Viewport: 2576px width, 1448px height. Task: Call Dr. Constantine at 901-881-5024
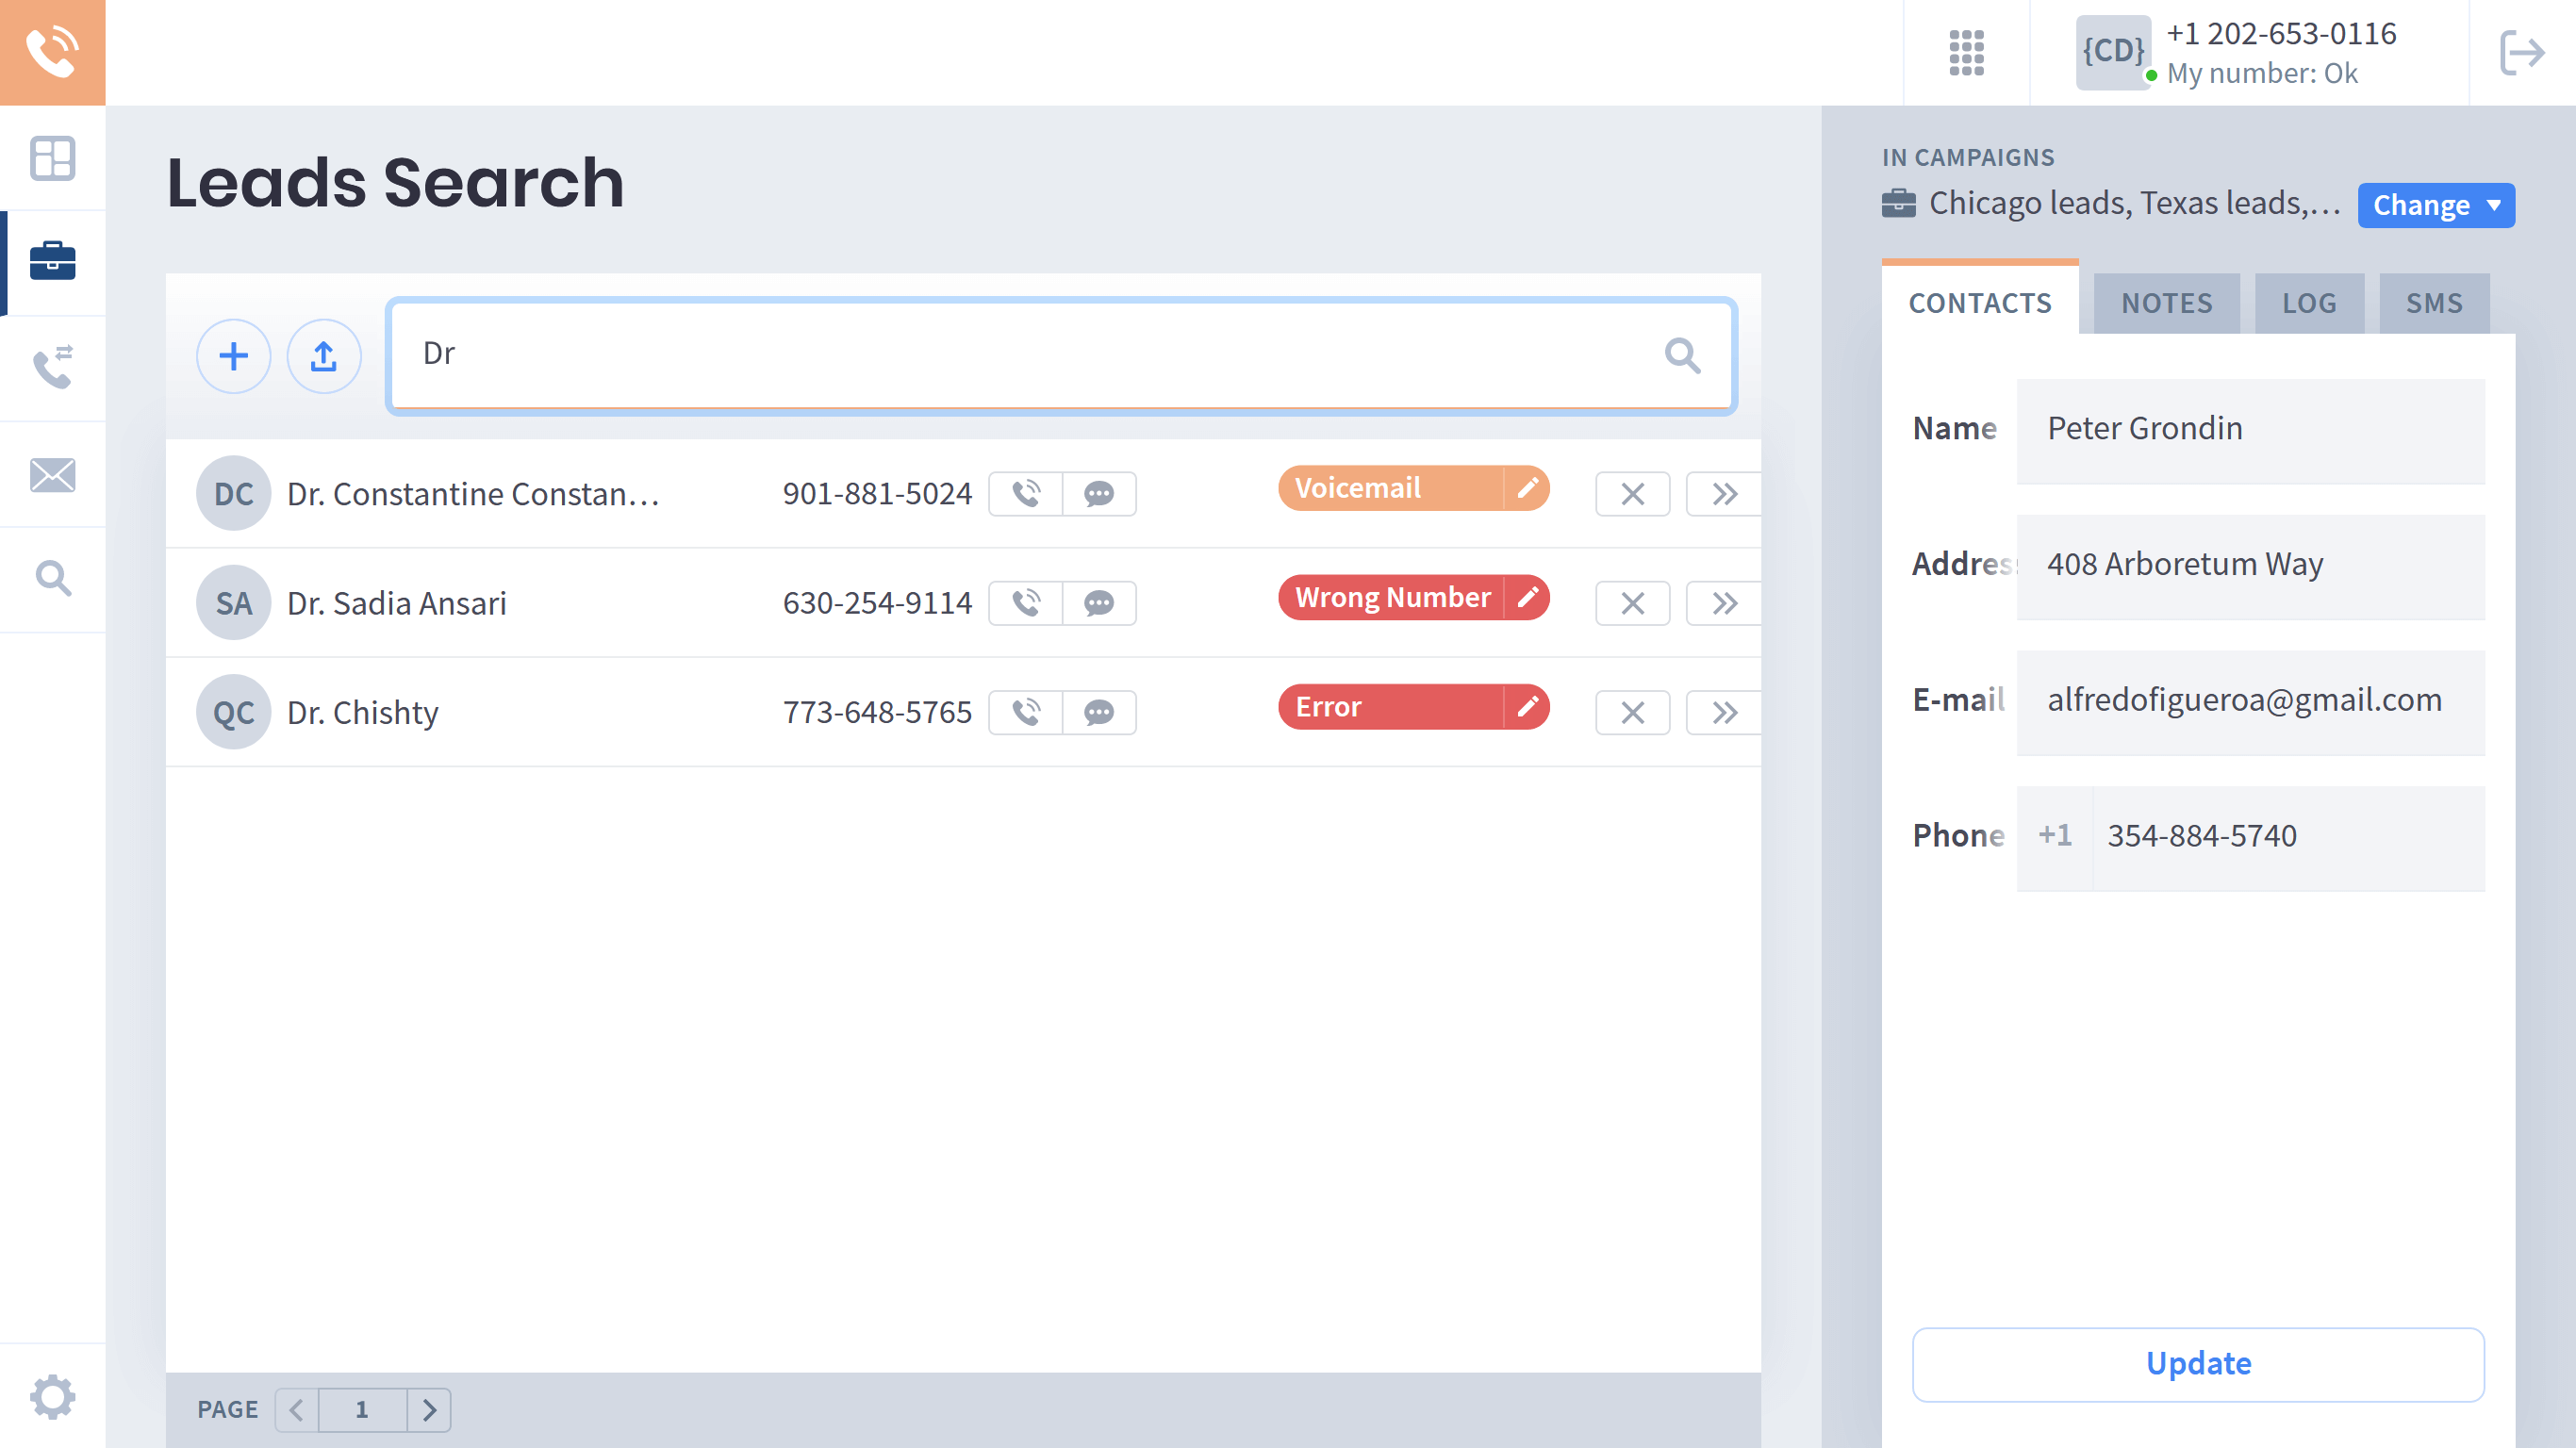click(1025, 494)
